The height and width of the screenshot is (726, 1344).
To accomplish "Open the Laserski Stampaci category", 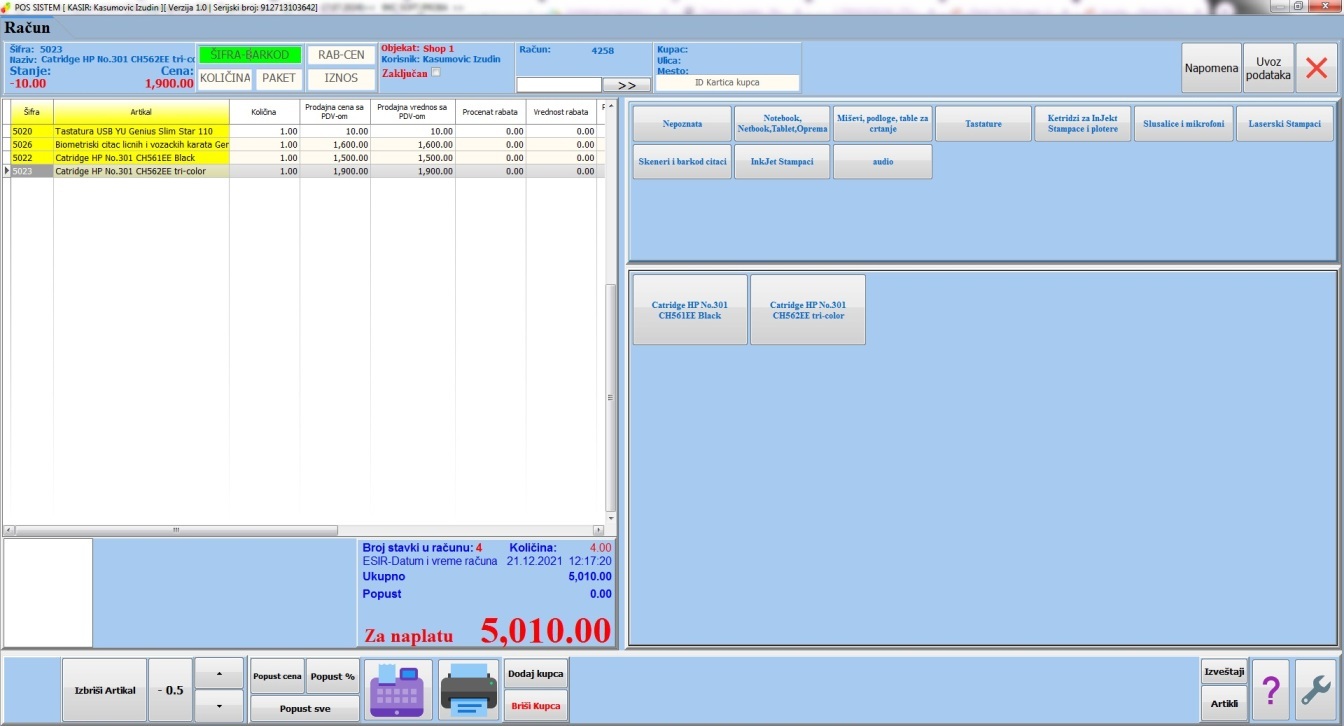I will tap(1284, 124).
